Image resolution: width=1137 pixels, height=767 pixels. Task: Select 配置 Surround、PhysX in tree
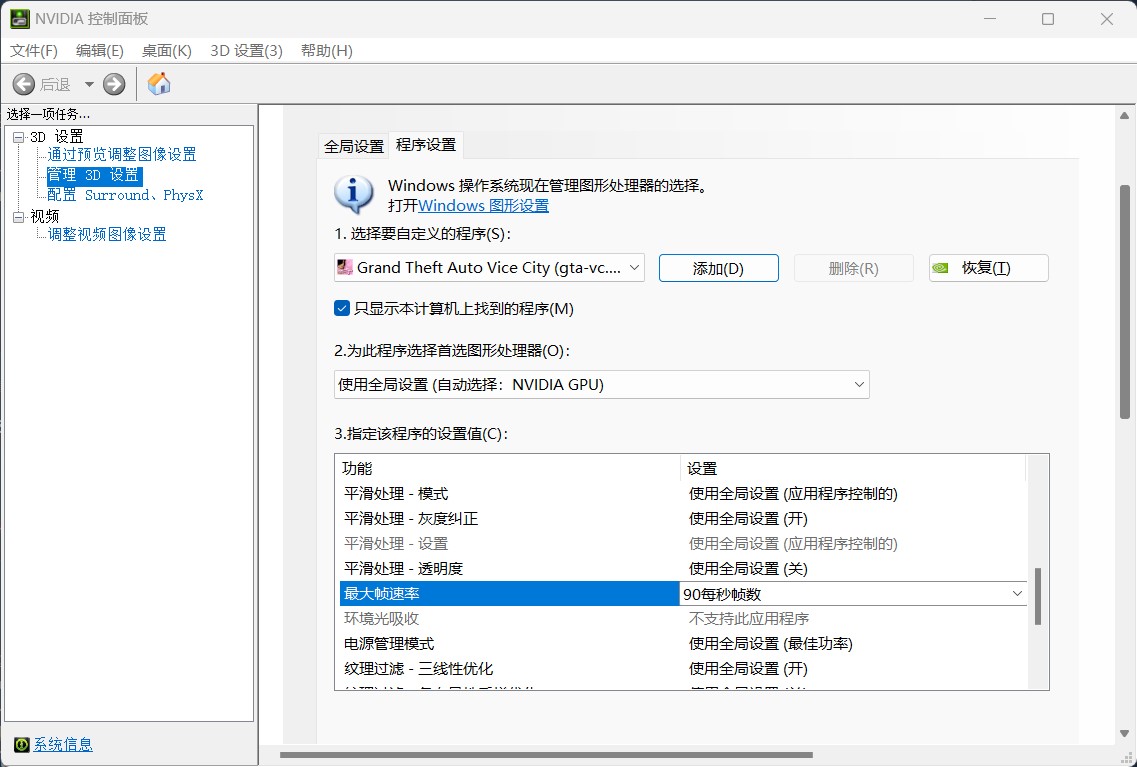[x=125, y=195]
